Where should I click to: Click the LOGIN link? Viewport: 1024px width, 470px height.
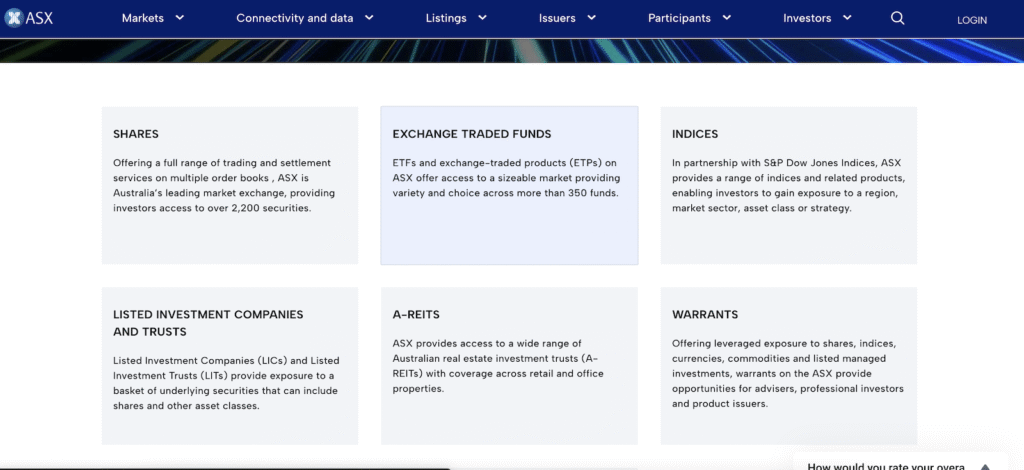coord(972,20)
